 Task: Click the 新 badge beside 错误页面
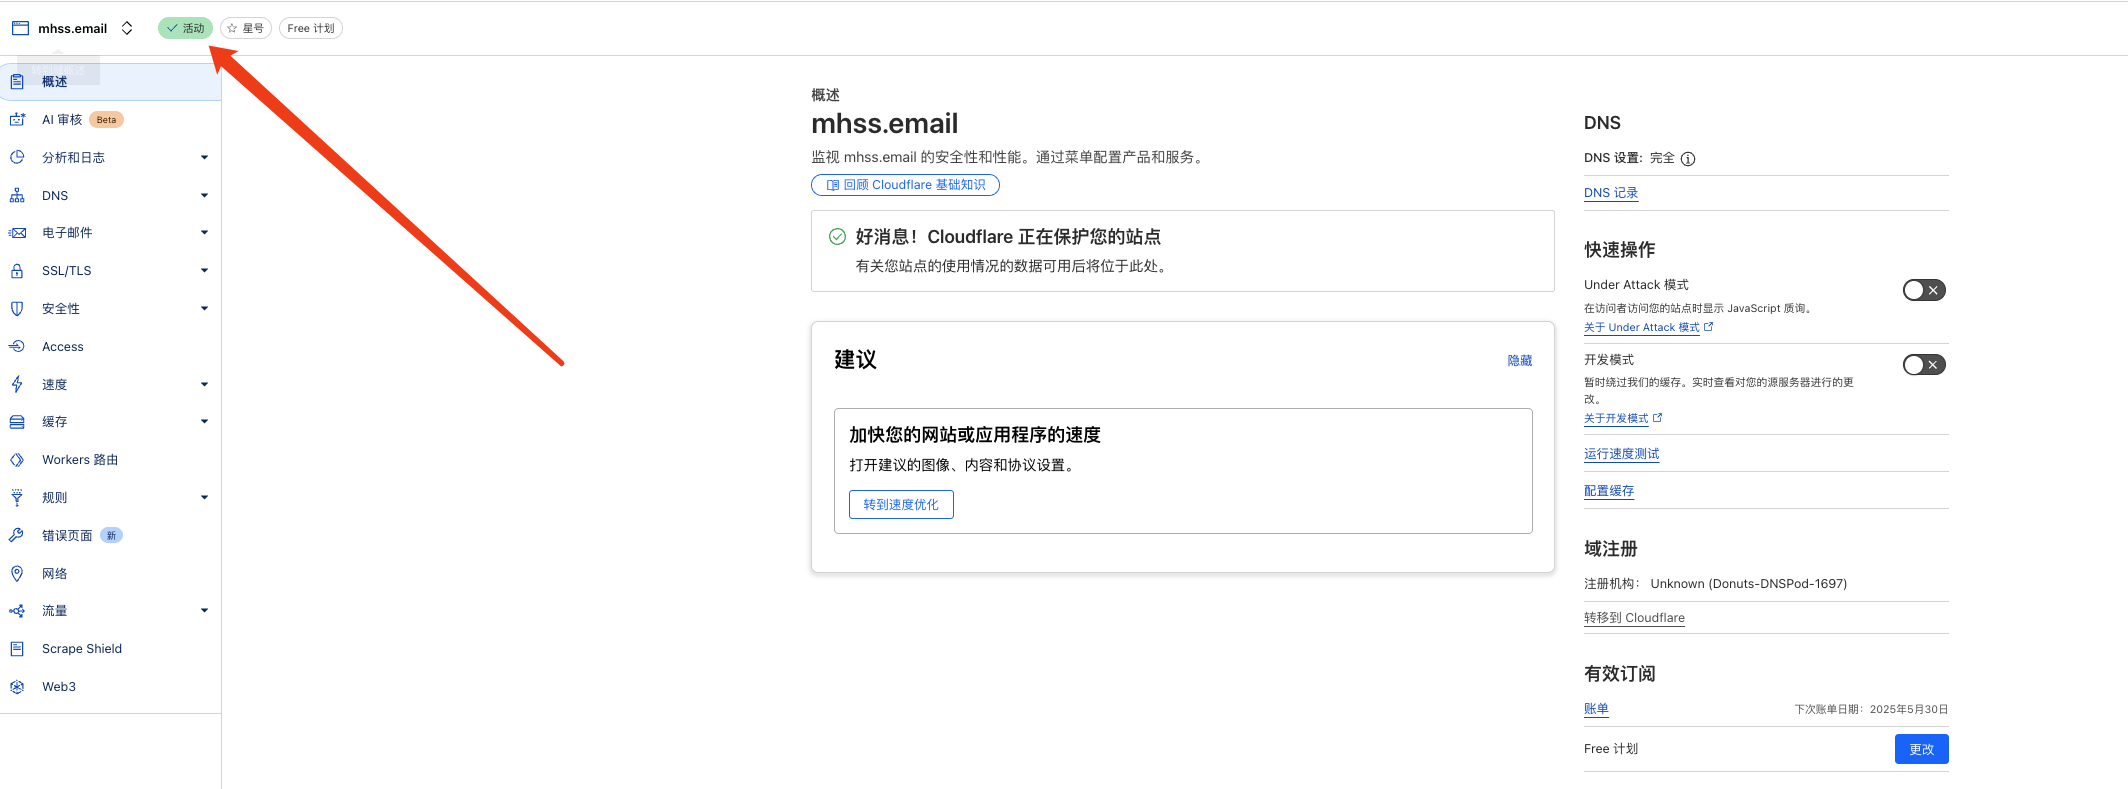(x=111, y=535)
